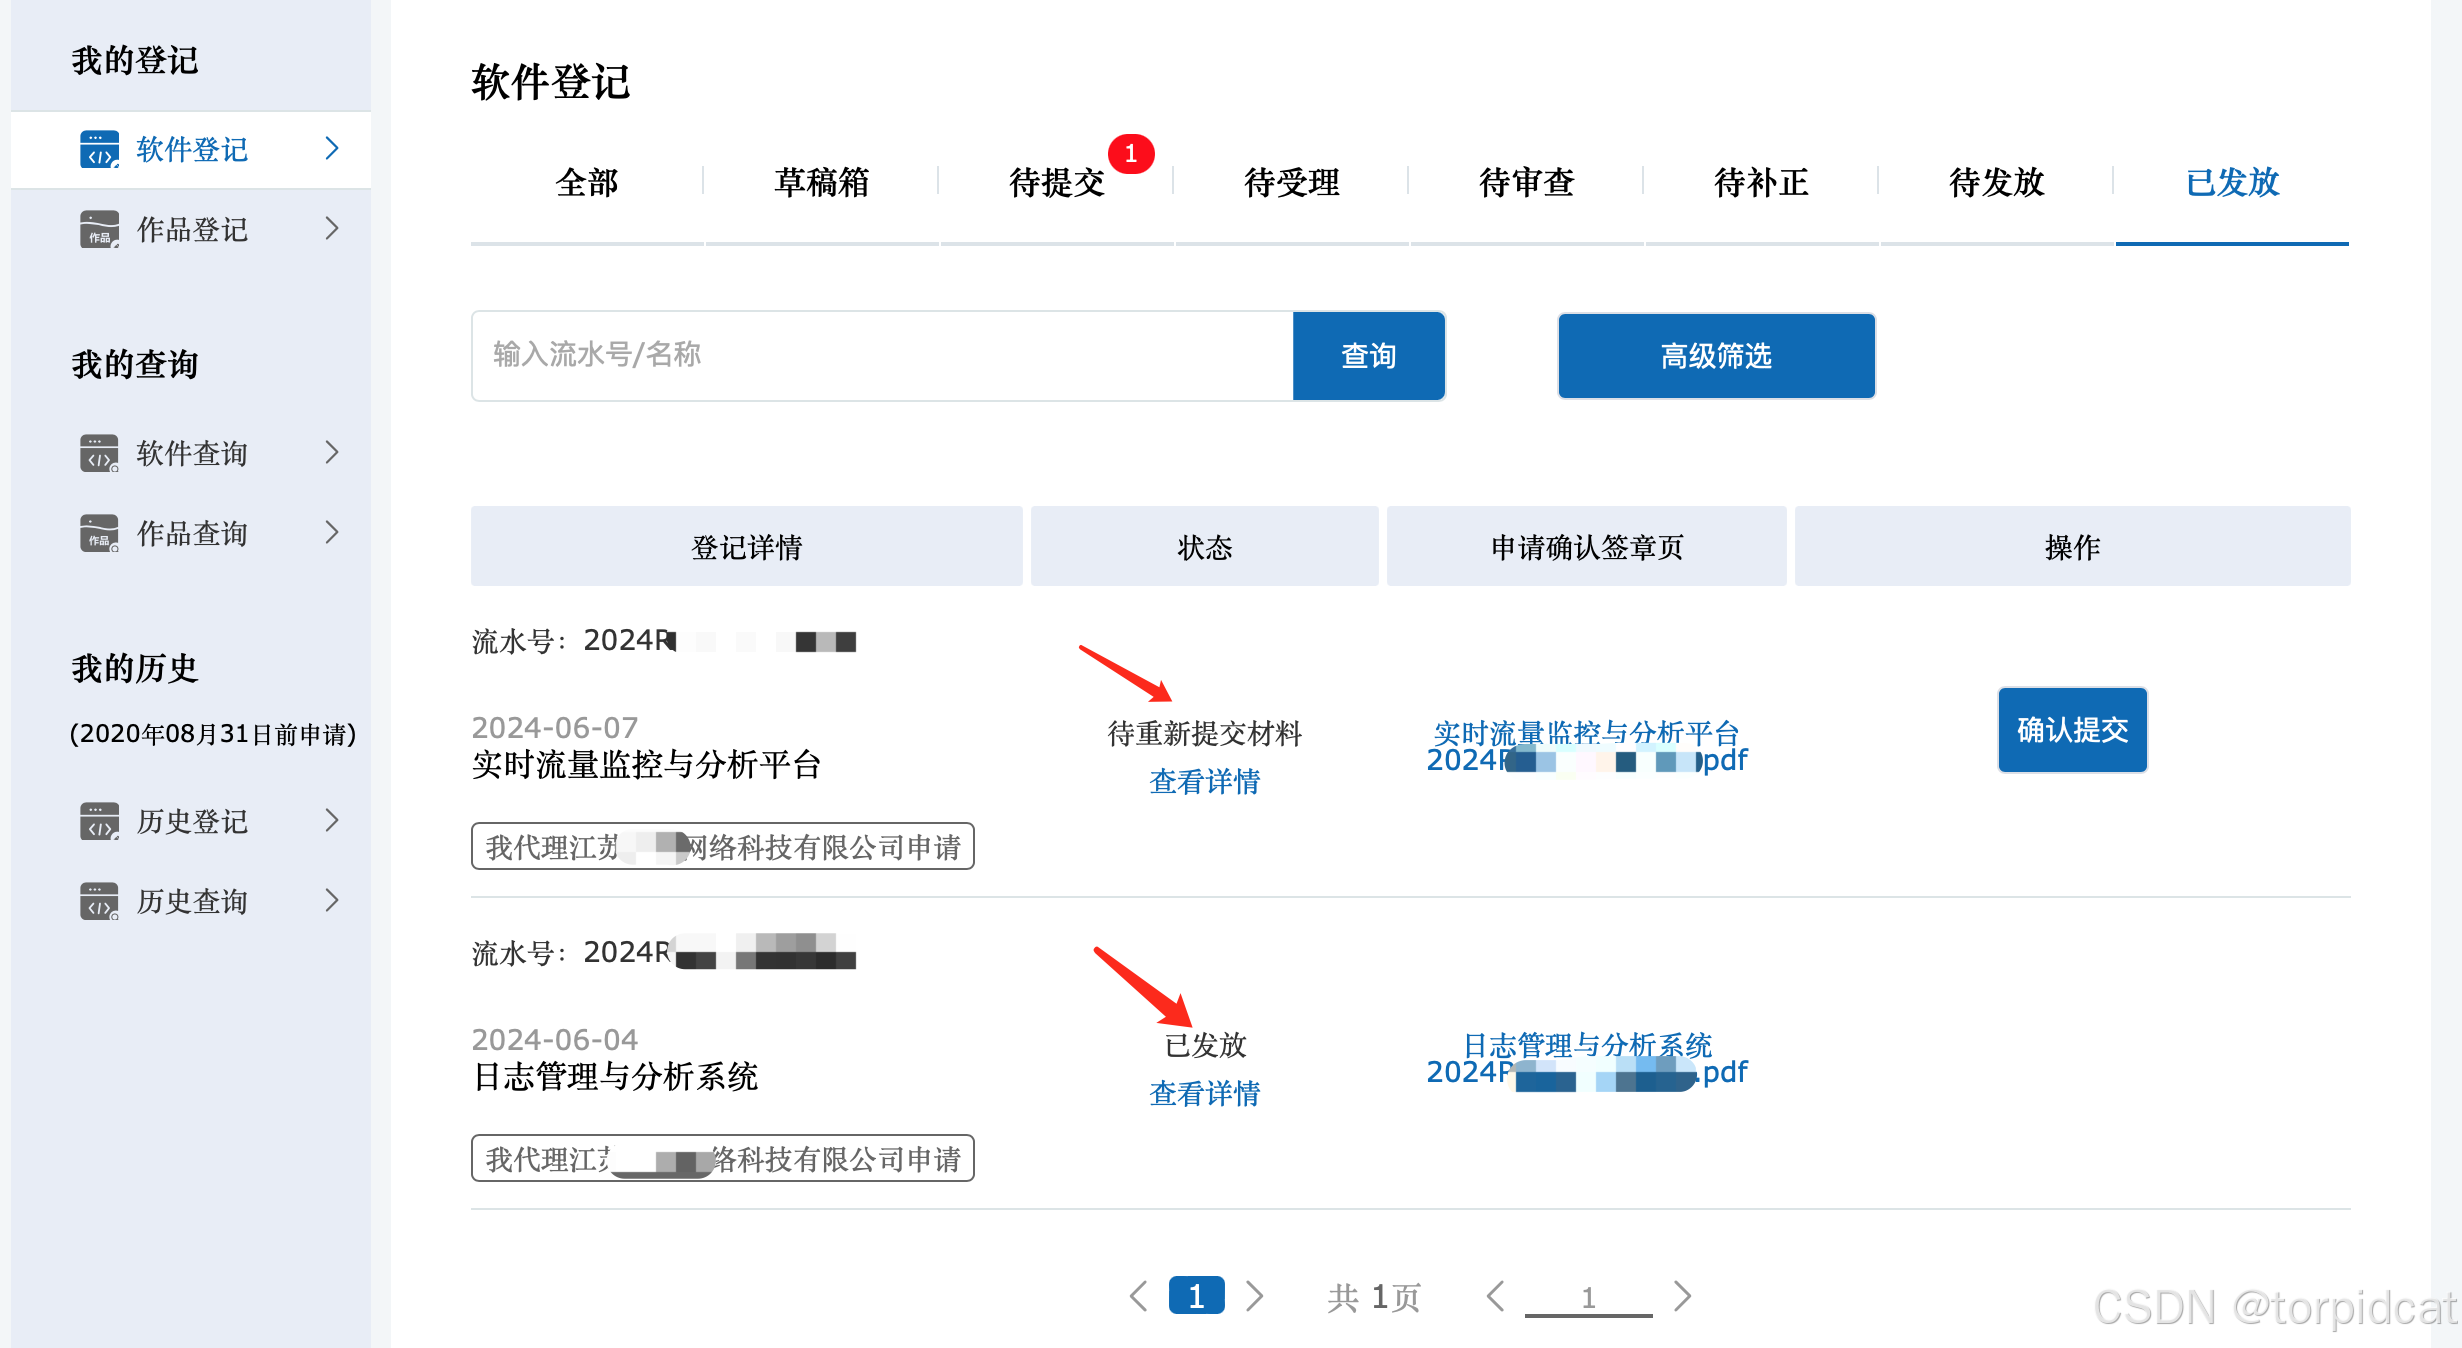Click 确认提交 for 实时流量监控与分析平台
Screen dimensions: 2462x1348
pos(2071,730)
